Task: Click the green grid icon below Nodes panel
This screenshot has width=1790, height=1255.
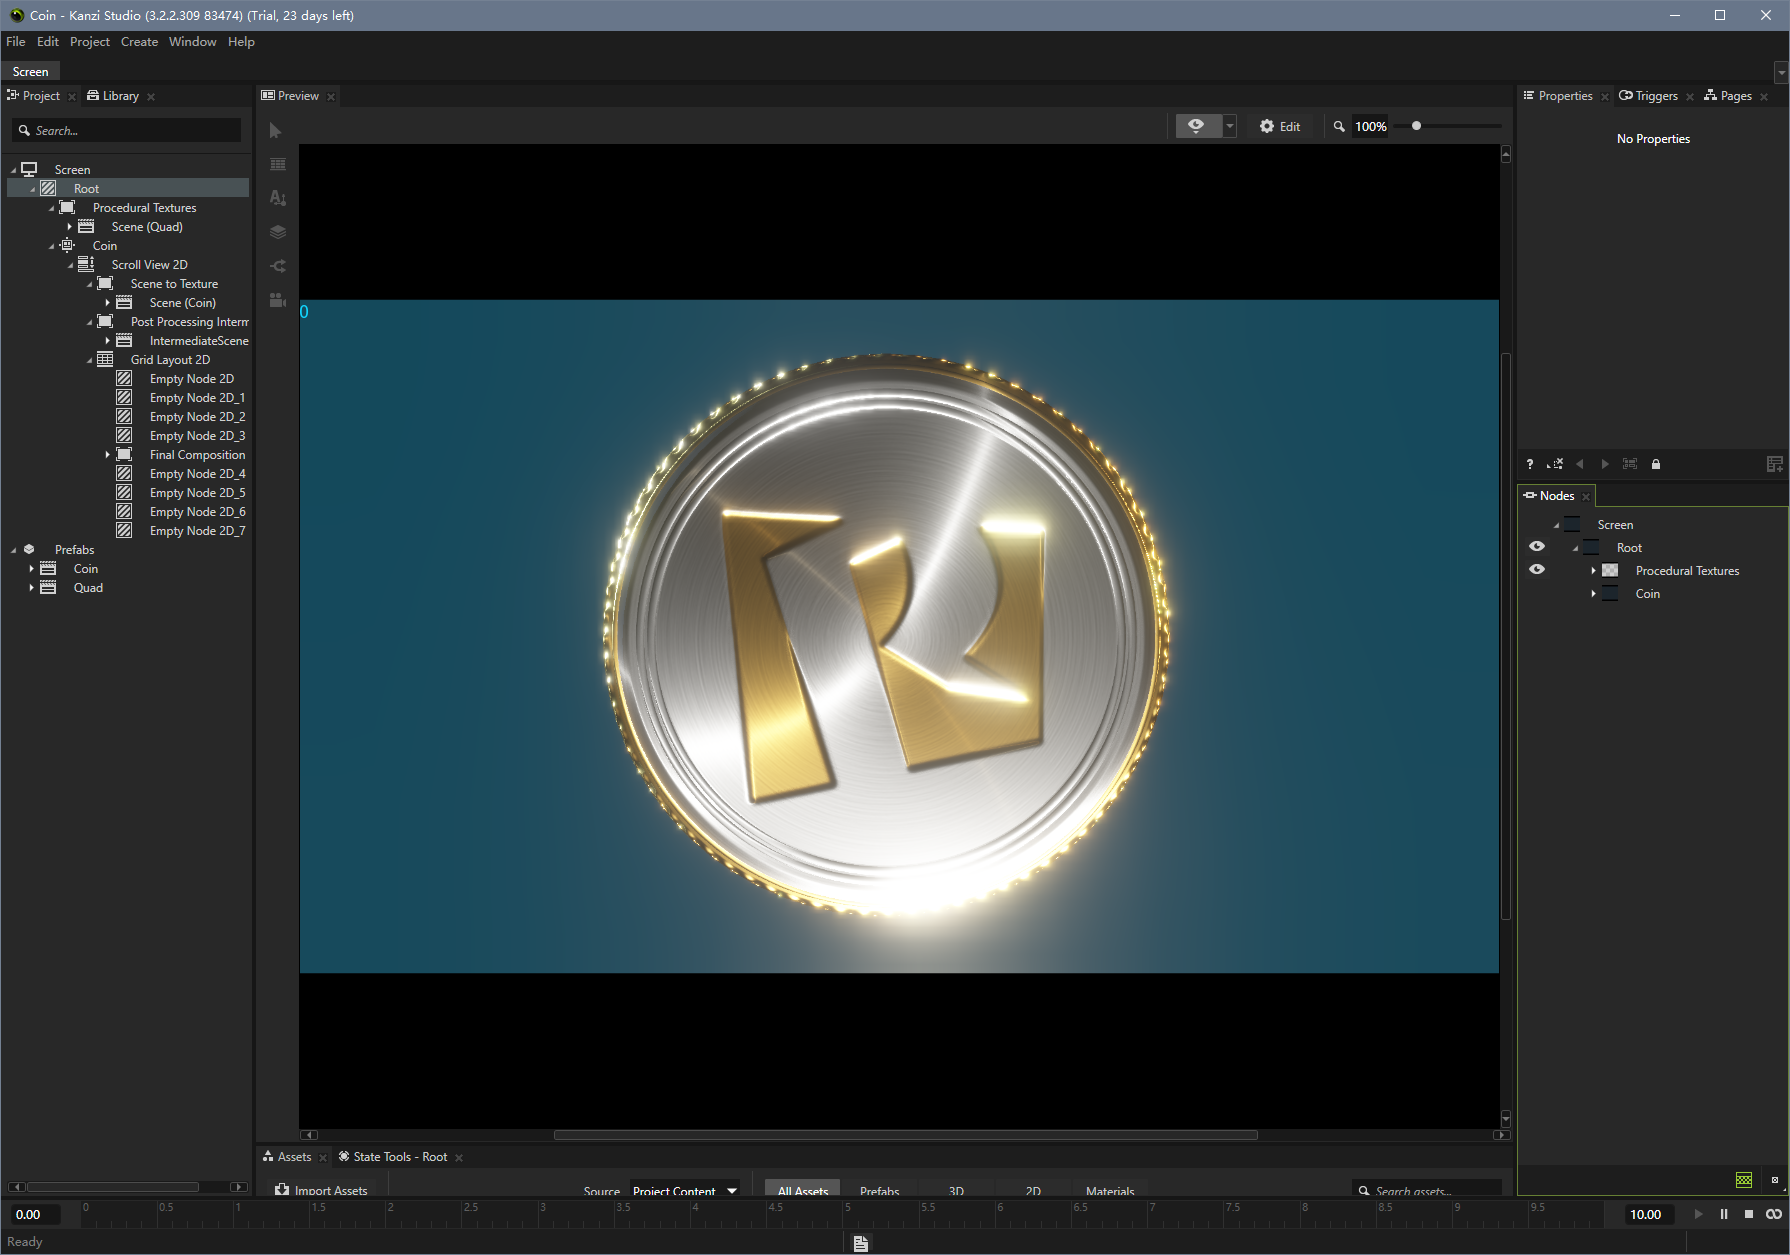Action: (x=1744, y=1180)
